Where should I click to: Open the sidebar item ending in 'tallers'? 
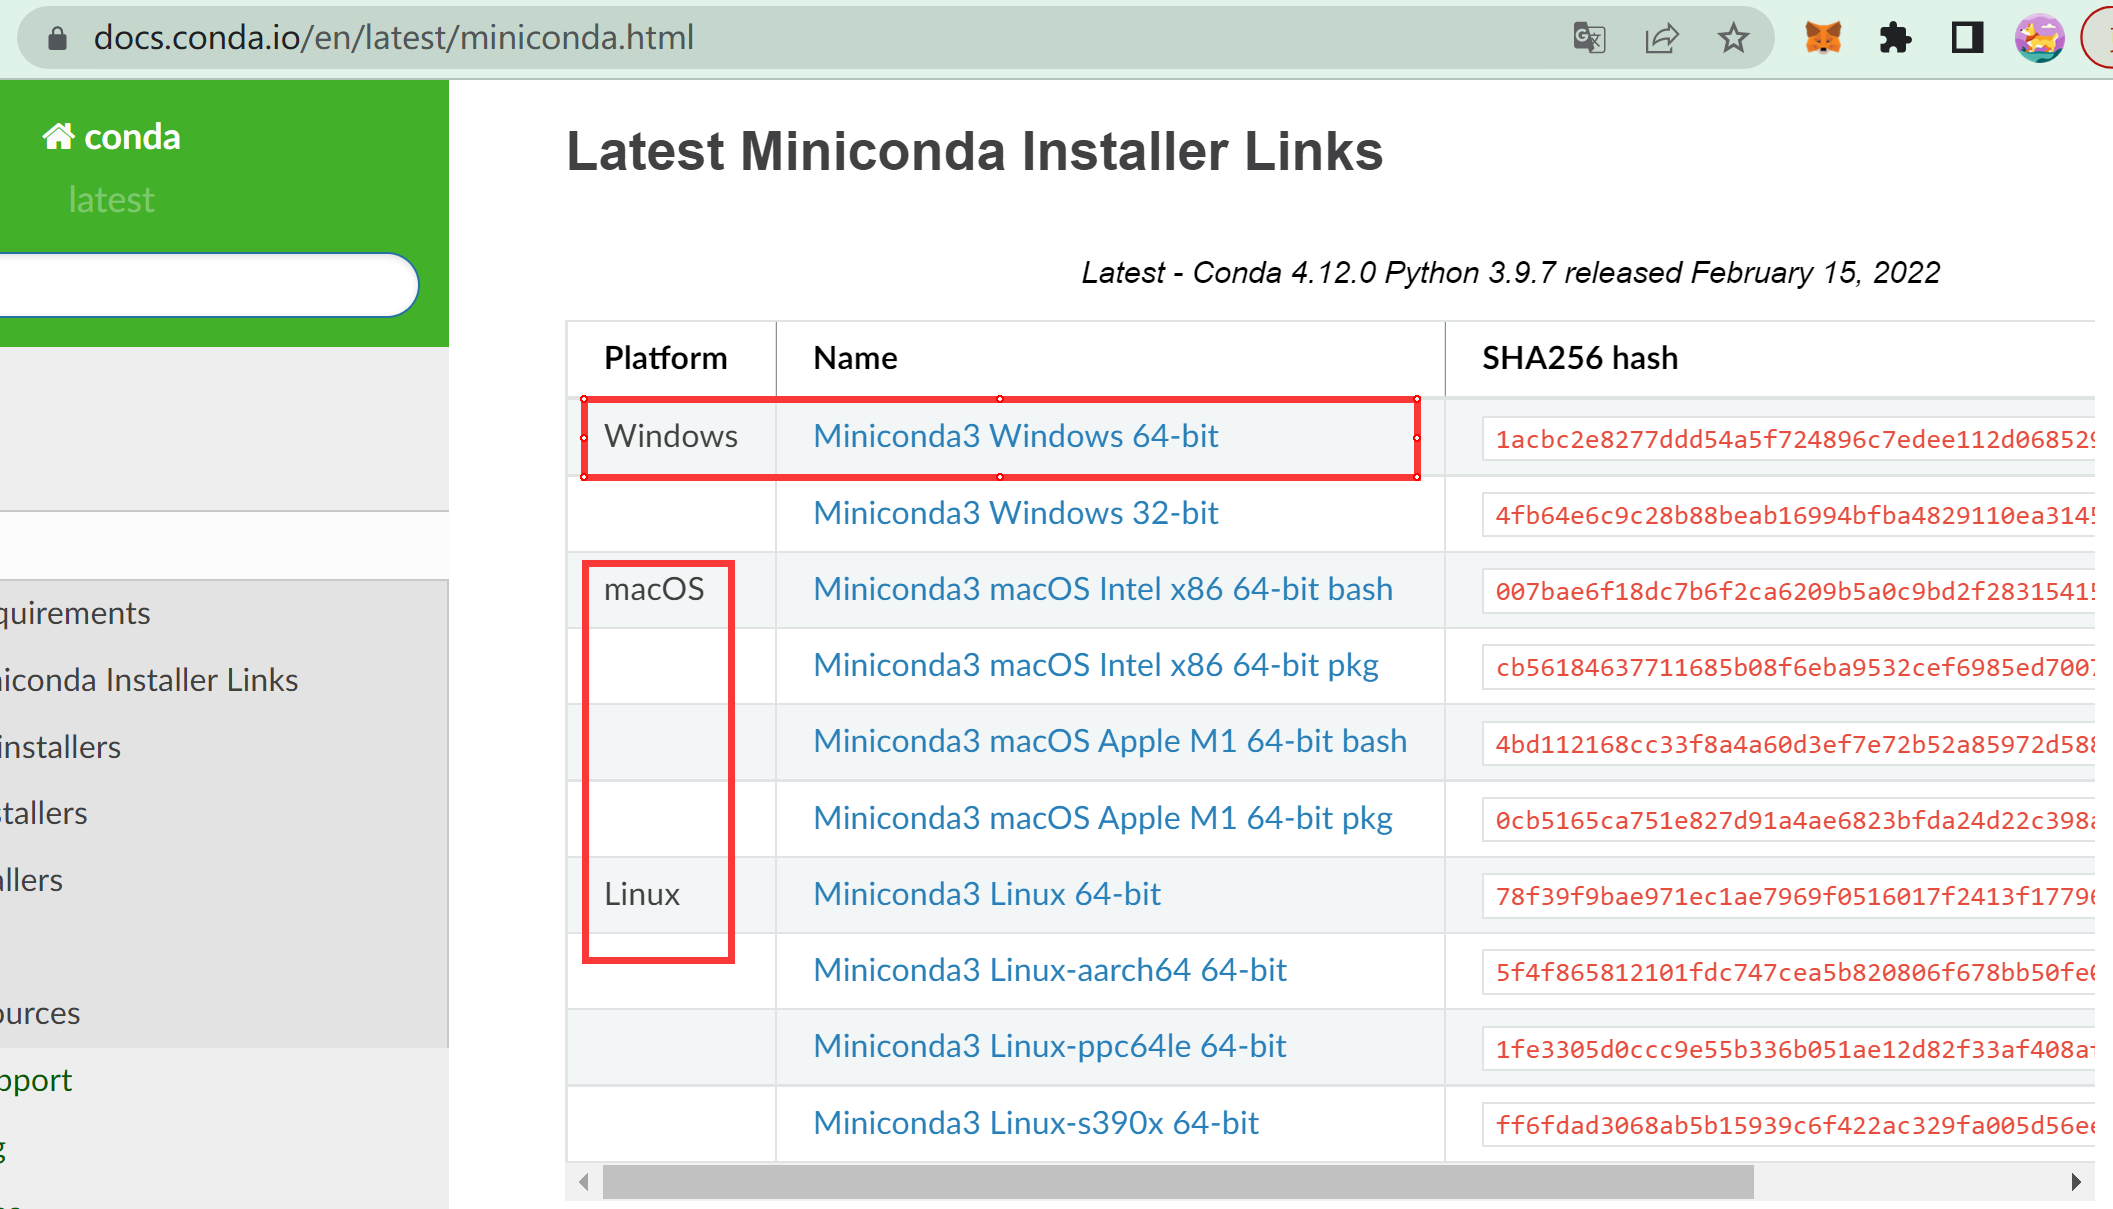click(44, 813)
